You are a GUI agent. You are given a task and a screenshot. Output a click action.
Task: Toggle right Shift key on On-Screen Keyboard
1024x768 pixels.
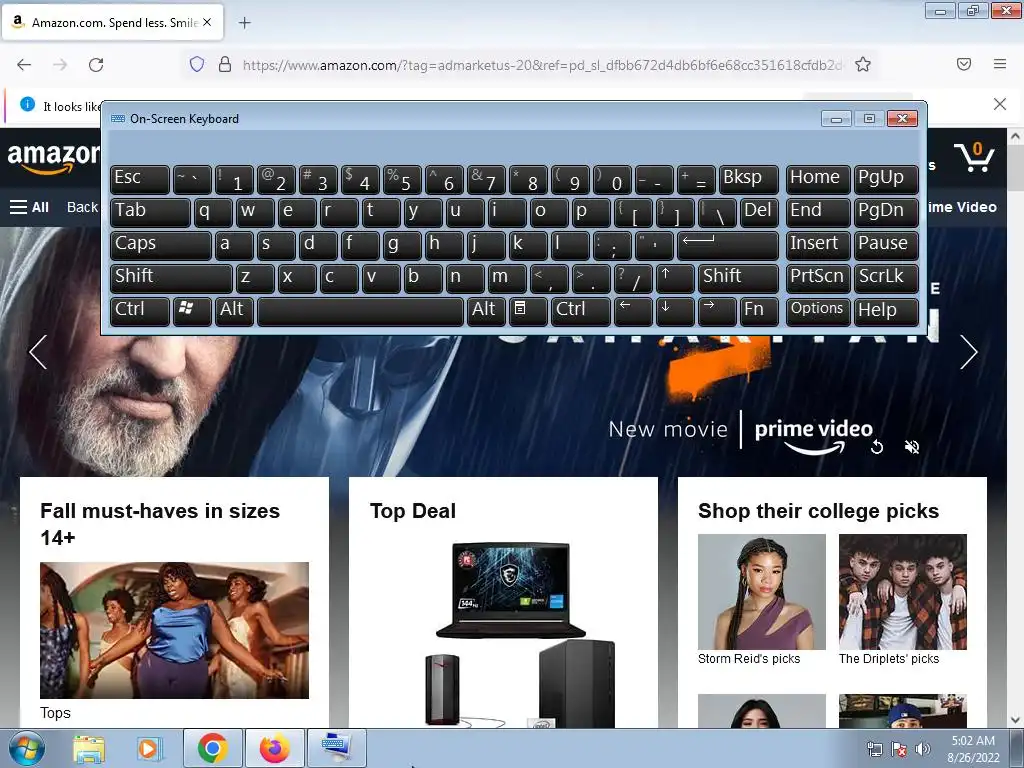[x=738, y=278]
